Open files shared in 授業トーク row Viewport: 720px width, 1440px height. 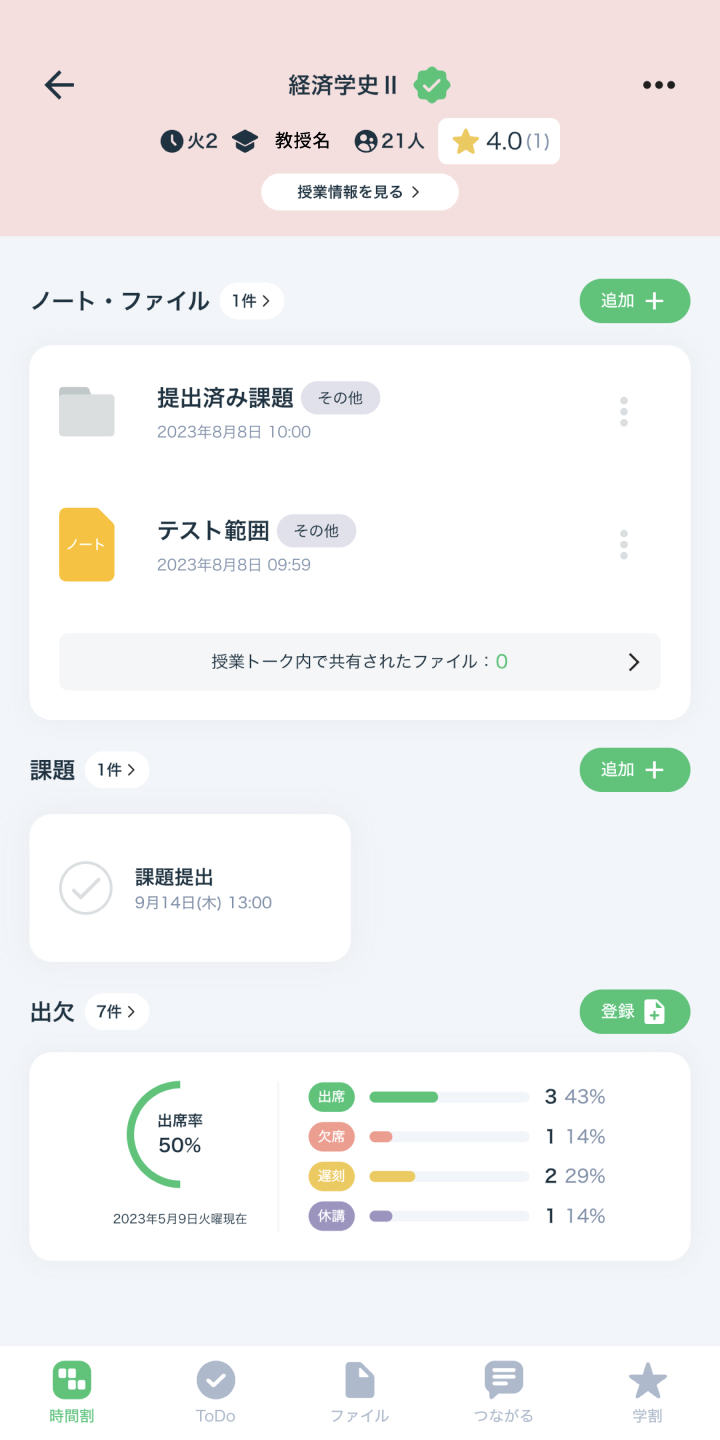360,662
